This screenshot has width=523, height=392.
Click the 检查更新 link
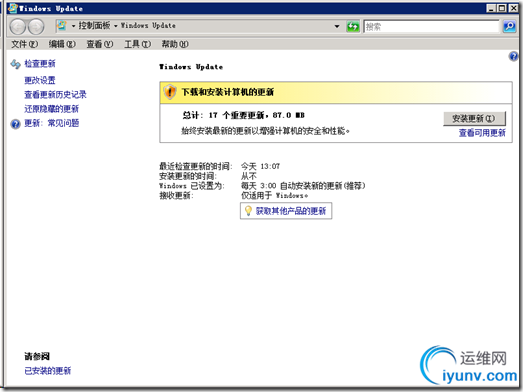pyautogui.click(x=40, y=64)
